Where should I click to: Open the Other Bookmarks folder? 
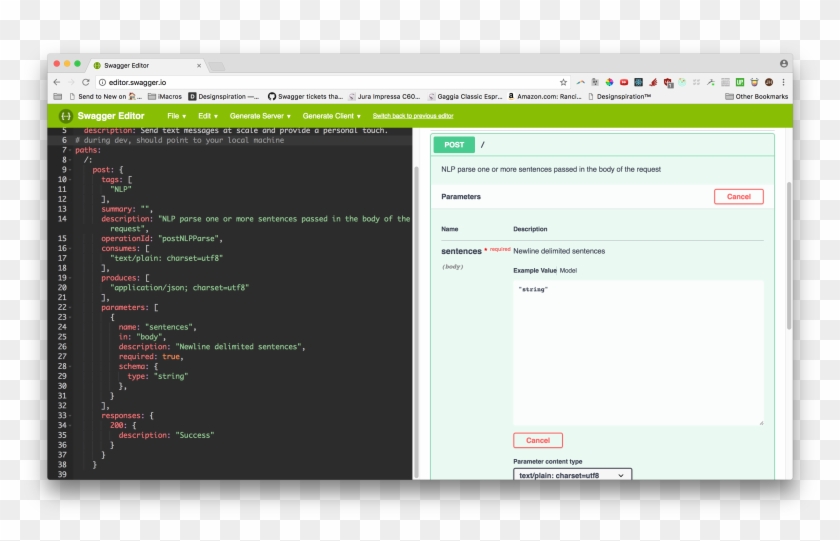(x=756, y=97)
